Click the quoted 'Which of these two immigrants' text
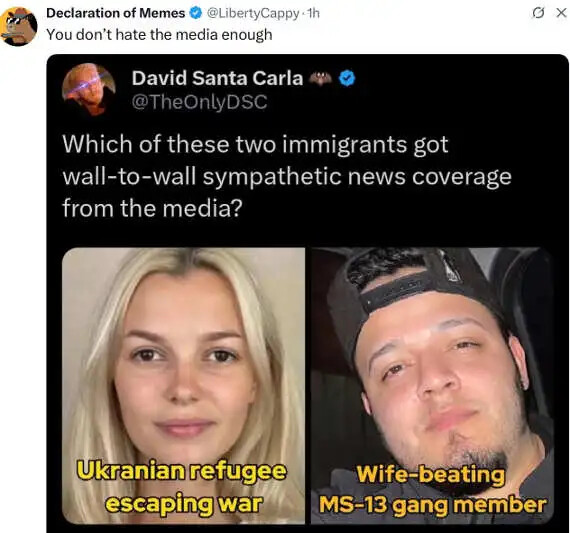 pos(287,176)
